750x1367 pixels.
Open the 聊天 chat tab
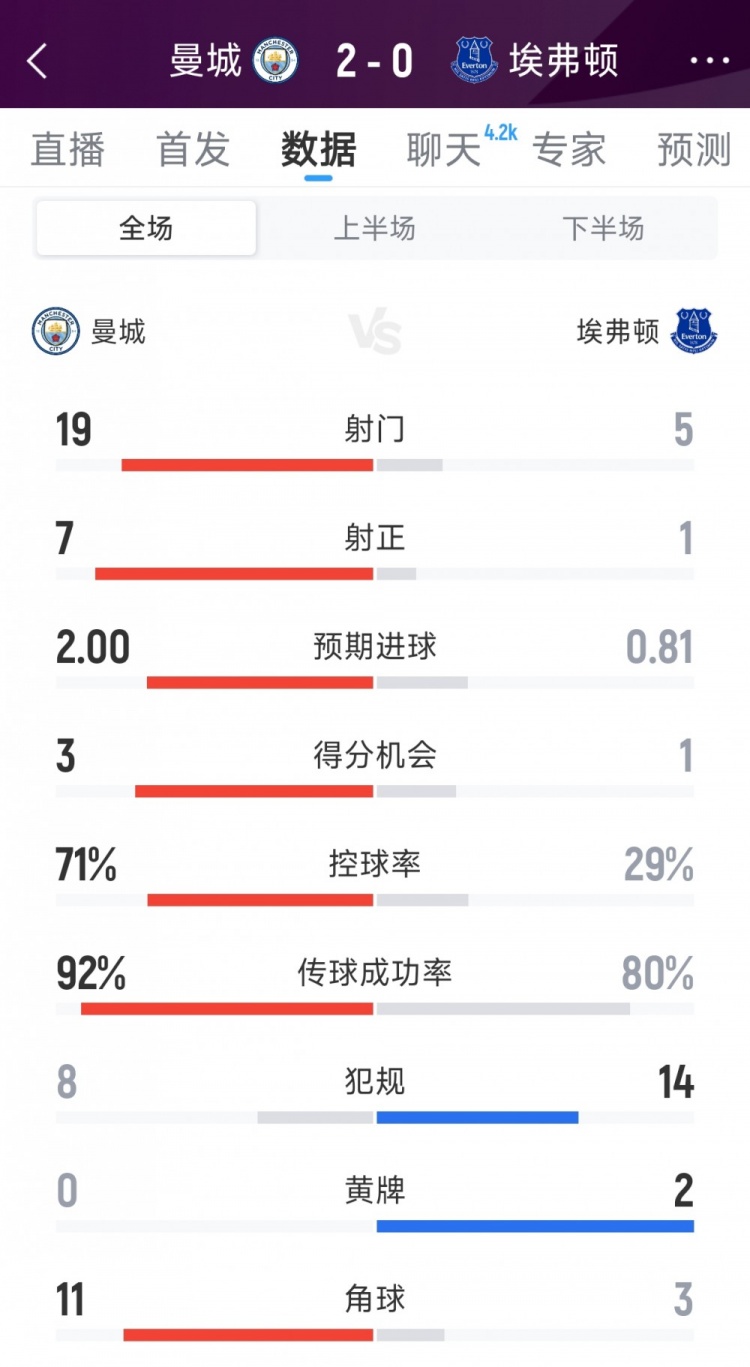click(444, 150)
